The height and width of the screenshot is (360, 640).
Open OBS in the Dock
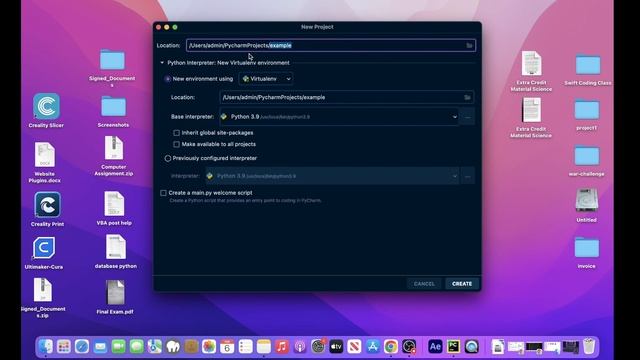[x=409, y=347]
